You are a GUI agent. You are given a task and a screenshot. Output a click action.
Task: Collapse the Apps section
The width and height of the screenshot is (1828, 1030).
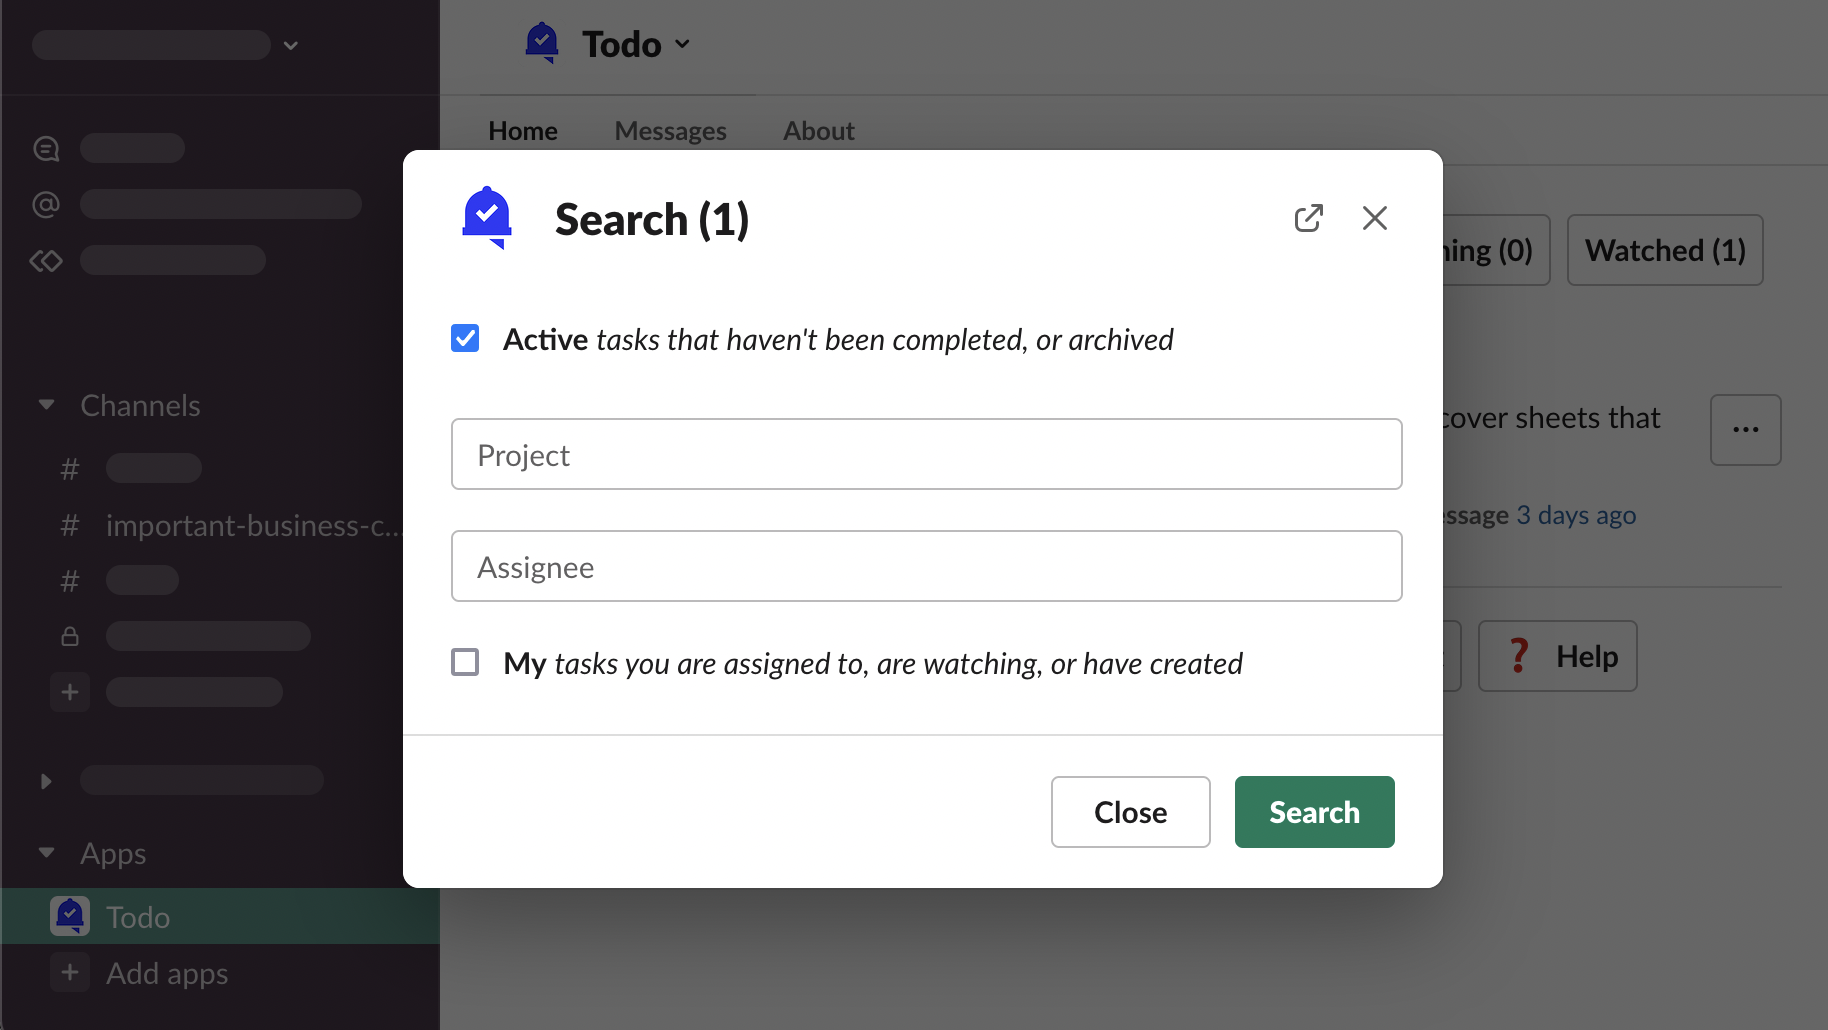tap(46, 853)
